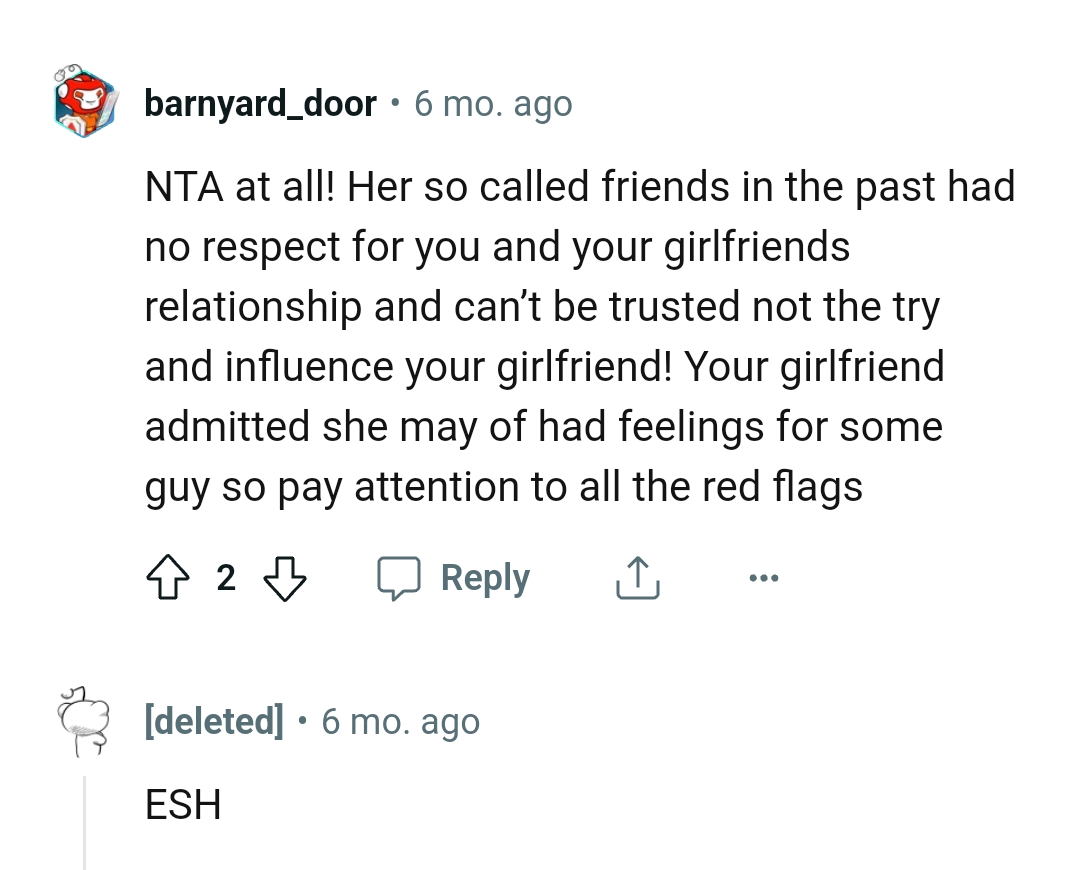Viewport: 1080px width, 870px height.
Task: Toggle the downvote on the NTA comment
Action: [286, 577]
